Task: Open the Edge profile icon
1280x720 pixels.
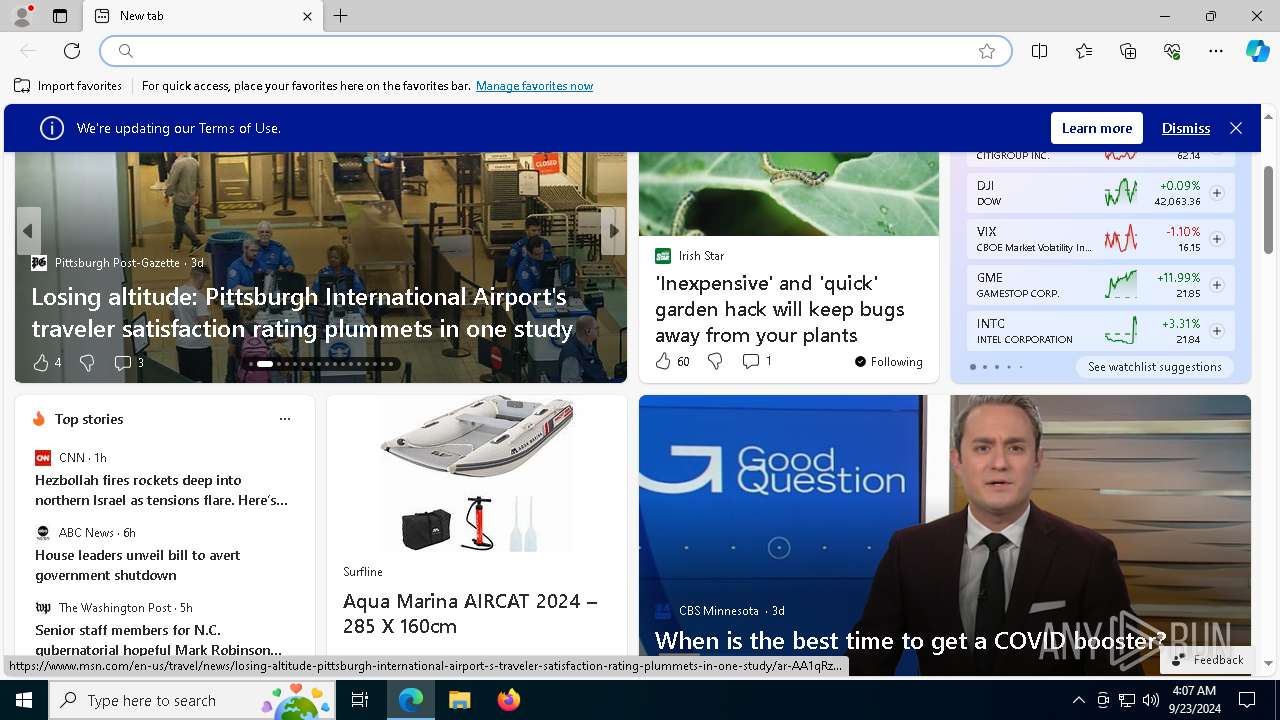Action: 21,16
